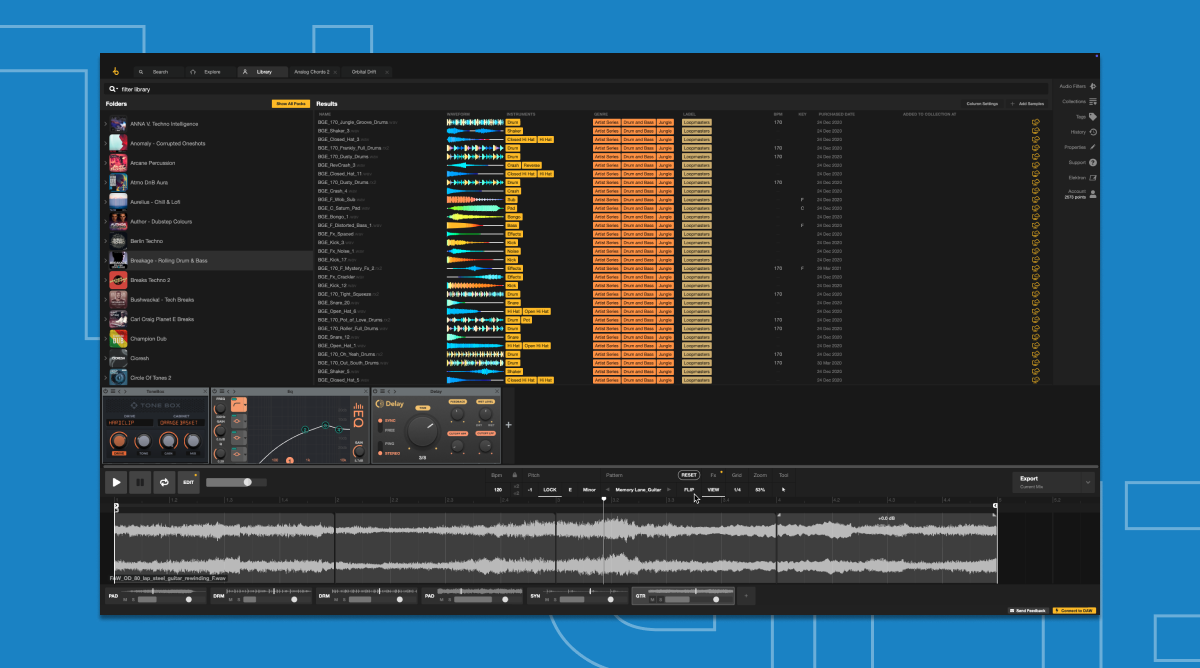Switch to the Analog Chords 2 tab
This screenshot has width=1200, height=668.
point(312,72)
